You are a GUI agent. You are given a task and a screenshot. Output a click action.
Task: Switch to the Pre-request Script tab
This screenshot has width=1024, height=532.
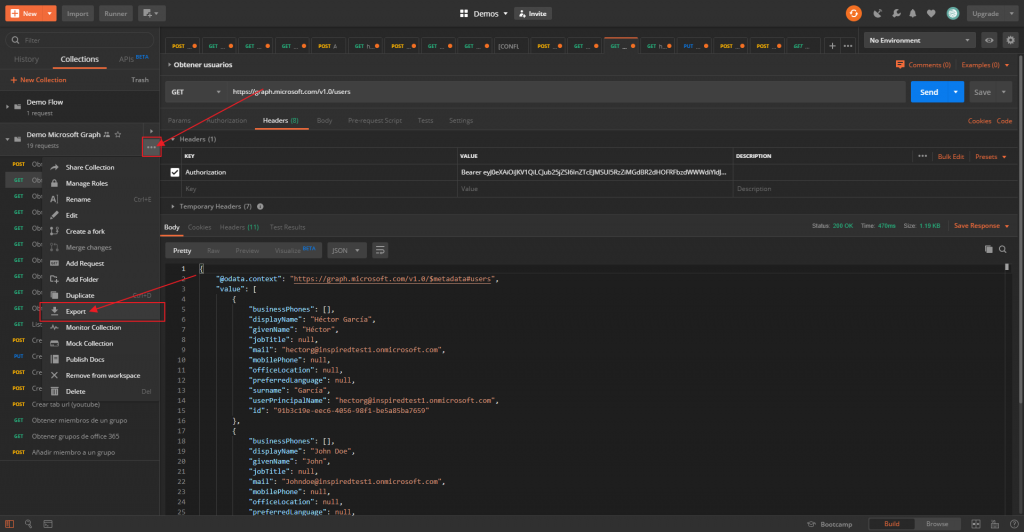click(x=374, y=120)
